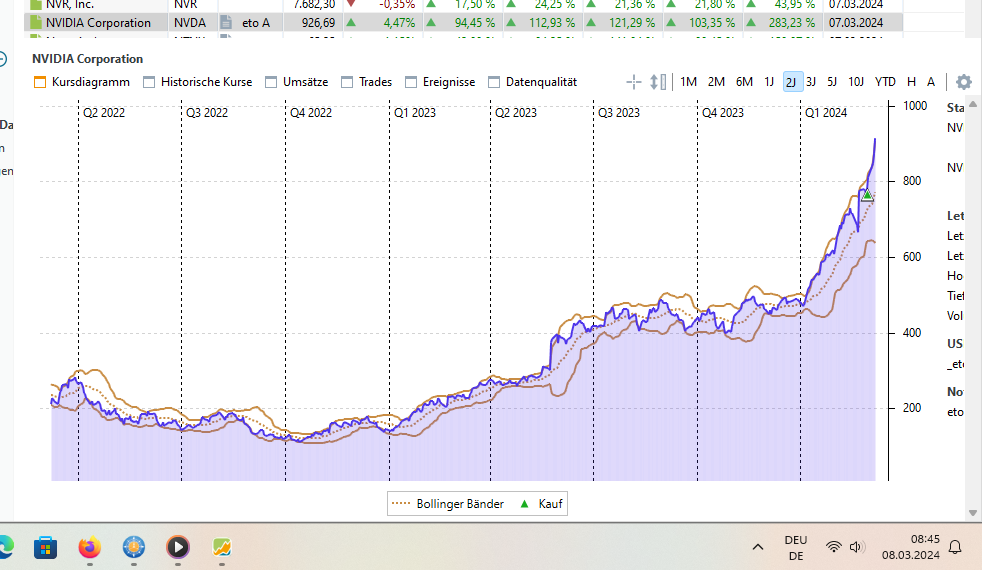Enable the Datenqualität checkbox

click(x=494, y=82)
